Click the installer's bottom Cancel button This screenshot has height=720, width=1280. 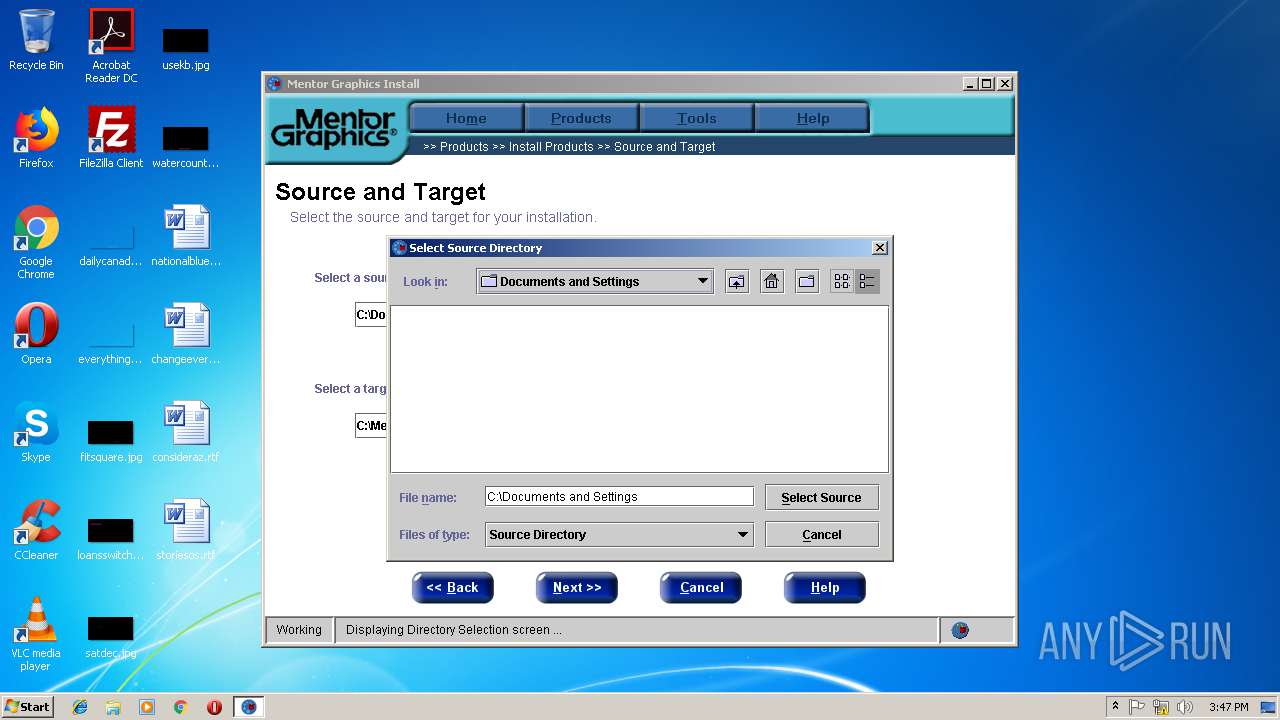(x=701, y=588)
